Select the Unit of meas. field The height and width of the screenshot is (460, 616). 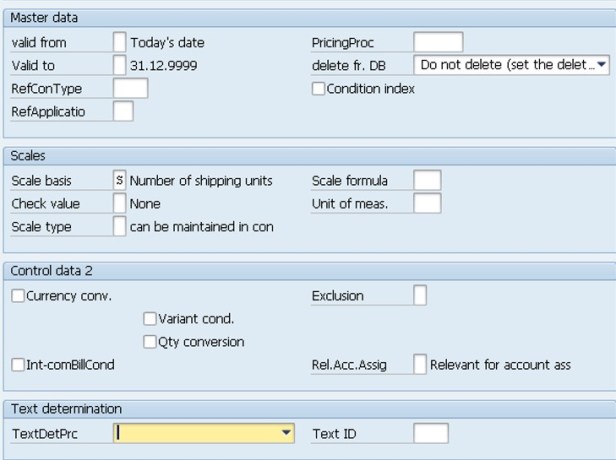click(427, 204)
